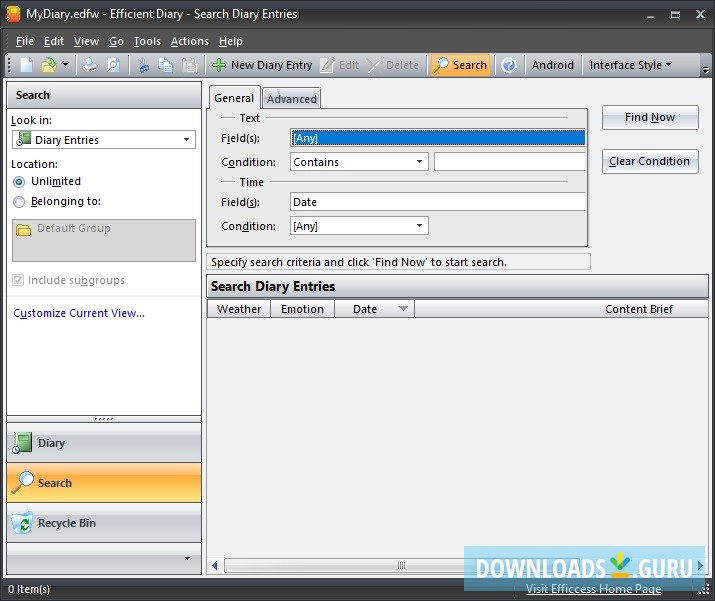The image size is (715, 601).
Task: Click the print toolbar icon
Action: click(x=90, y=65)
